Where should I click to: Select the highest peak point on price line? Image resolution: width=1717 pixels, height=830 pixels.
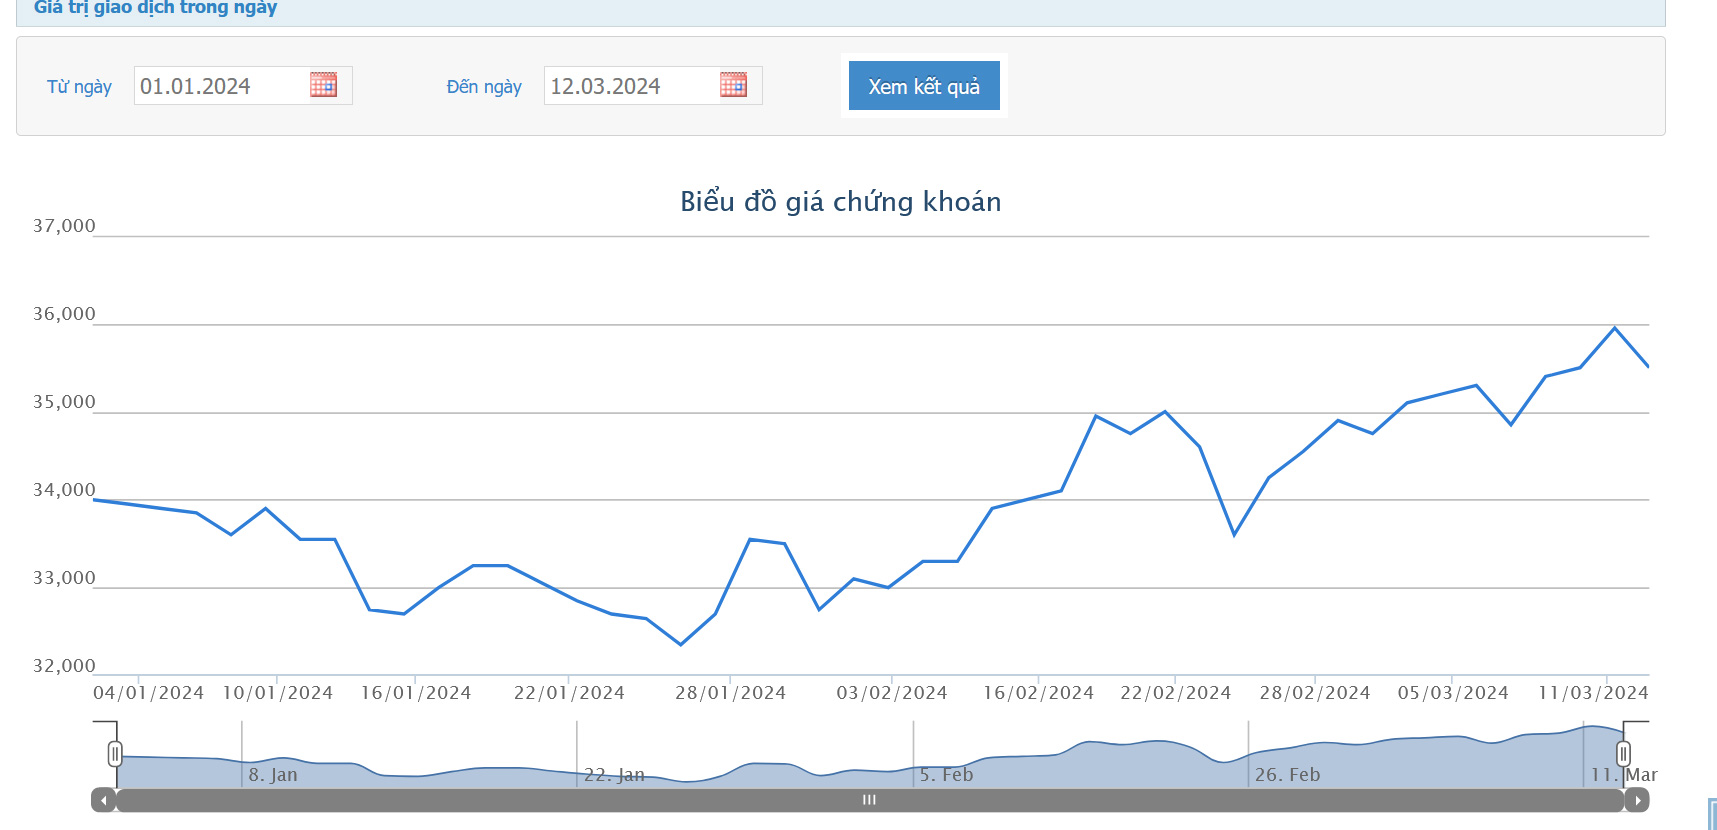point(1614,328)
